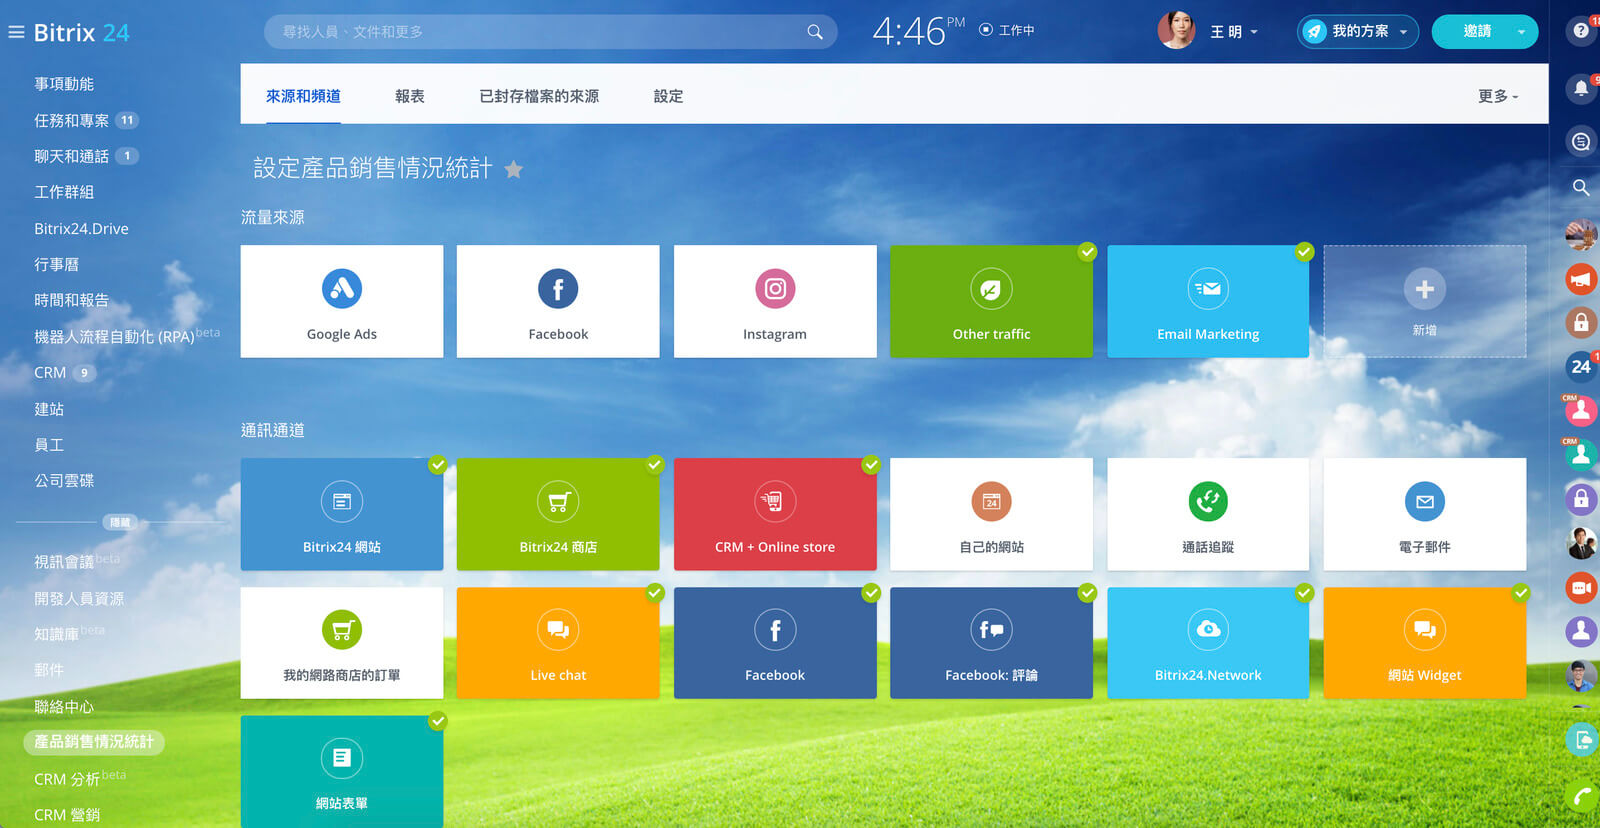Viewport: 1600px width, 828px height.
Task: Open the 網站 Widget channel tile
Action: point(1425,642)
